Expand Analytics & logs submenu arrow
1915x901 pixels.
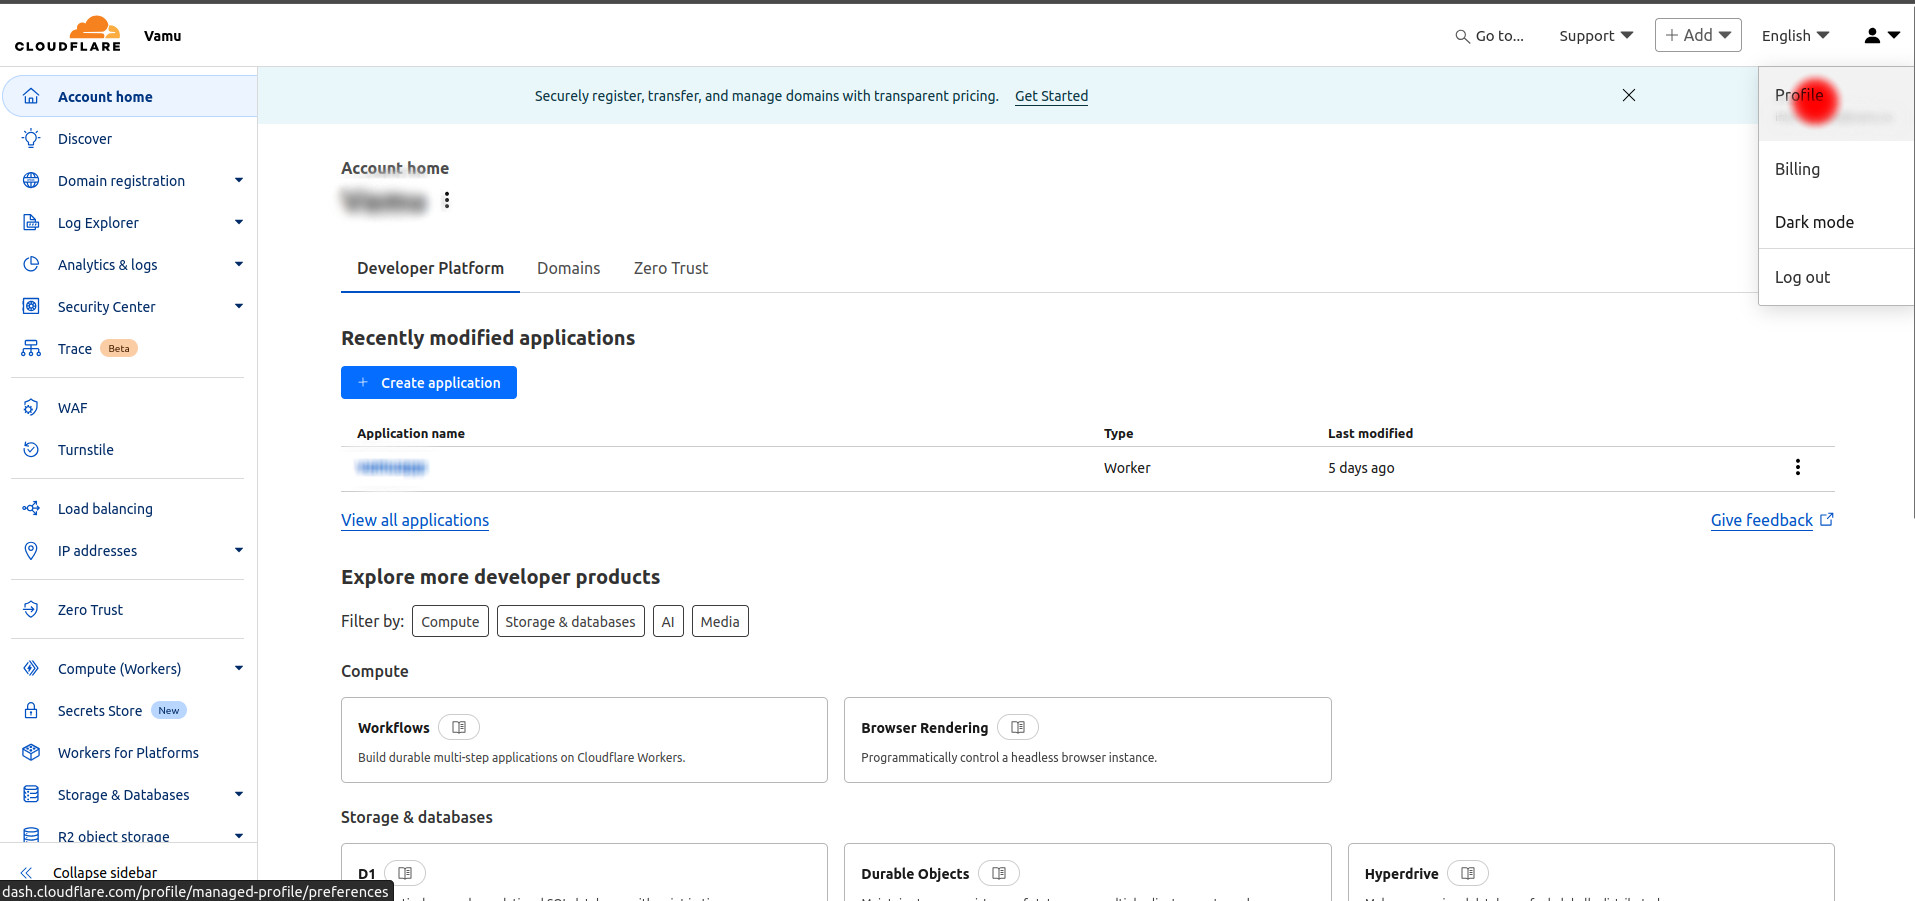pos(239,264)
